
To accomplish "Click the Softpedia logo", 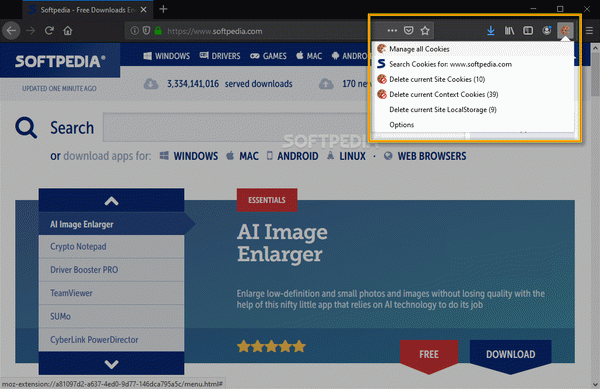I will (60, 61).
